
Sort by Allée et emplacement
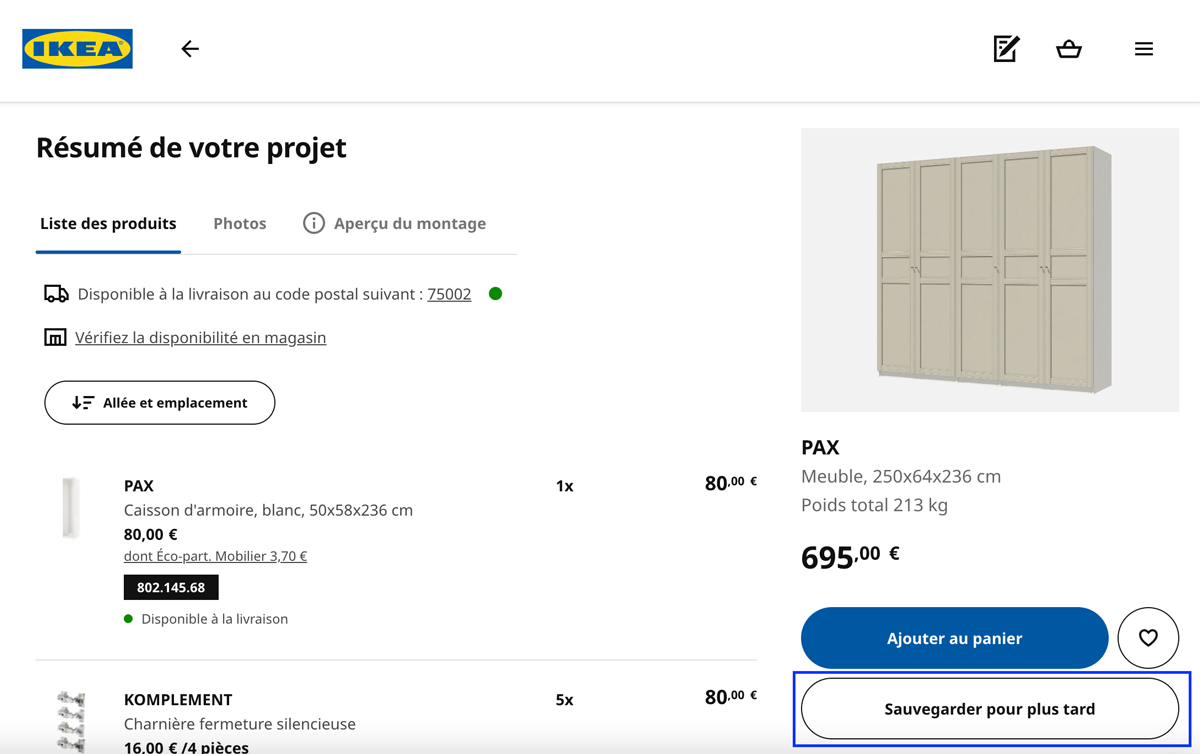(160, 403)
